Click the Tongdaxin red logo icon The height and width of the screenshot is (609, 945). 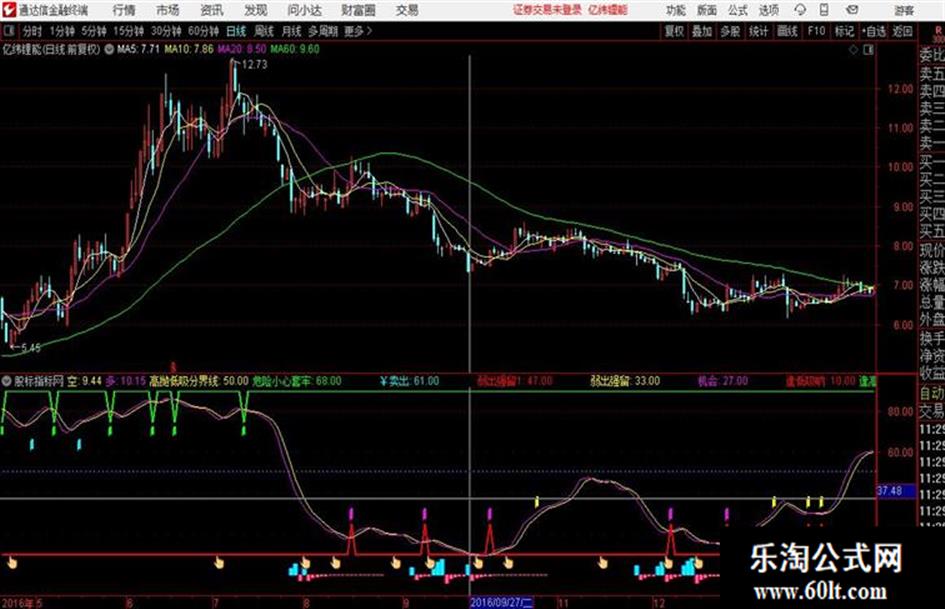[8, 10]
